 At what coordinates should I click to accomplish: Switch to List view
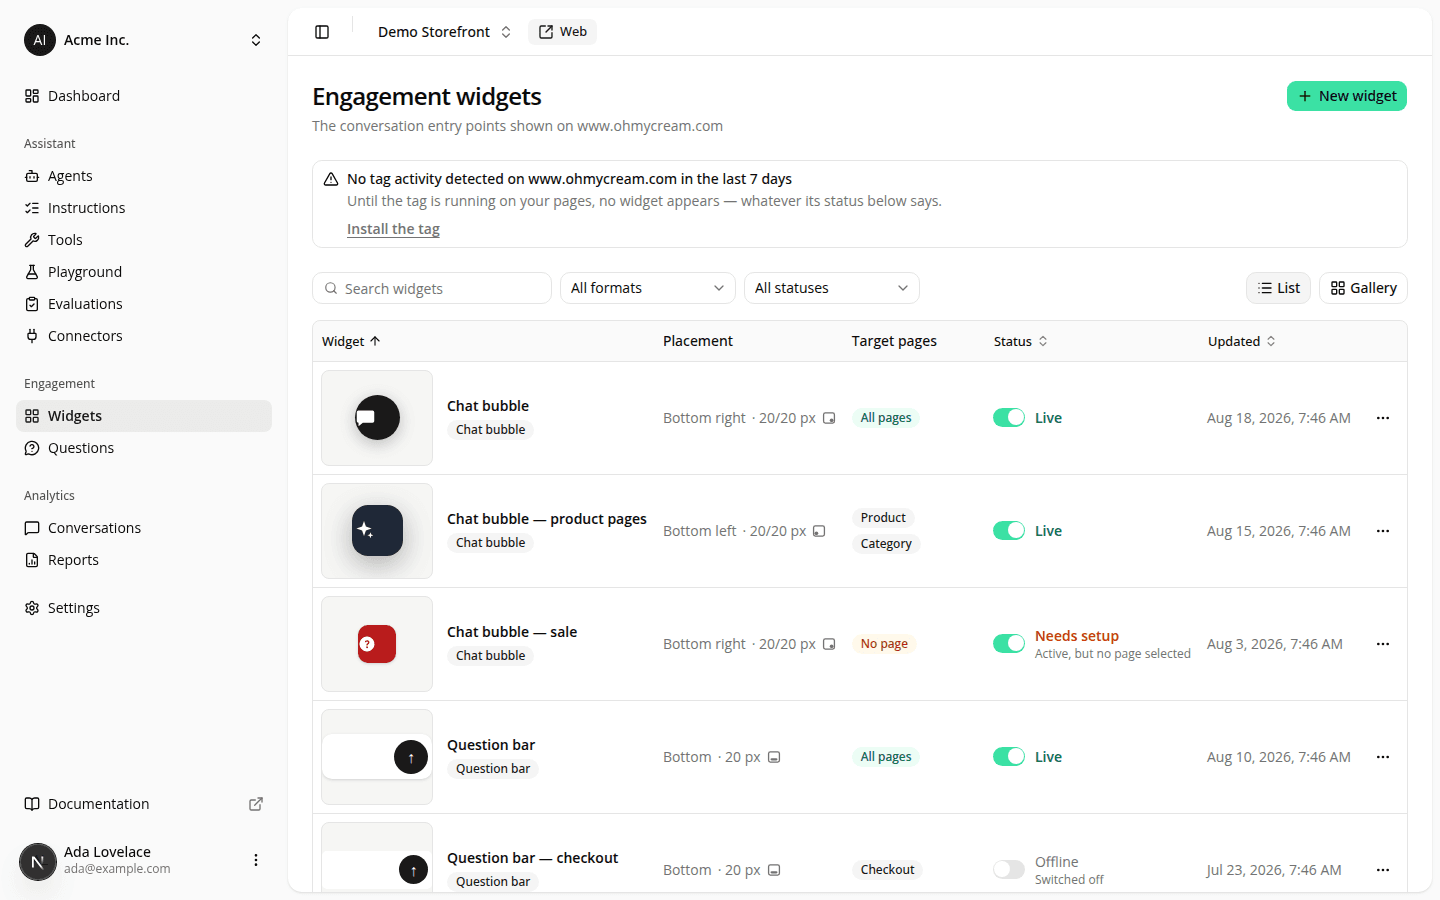(1278, 288)
